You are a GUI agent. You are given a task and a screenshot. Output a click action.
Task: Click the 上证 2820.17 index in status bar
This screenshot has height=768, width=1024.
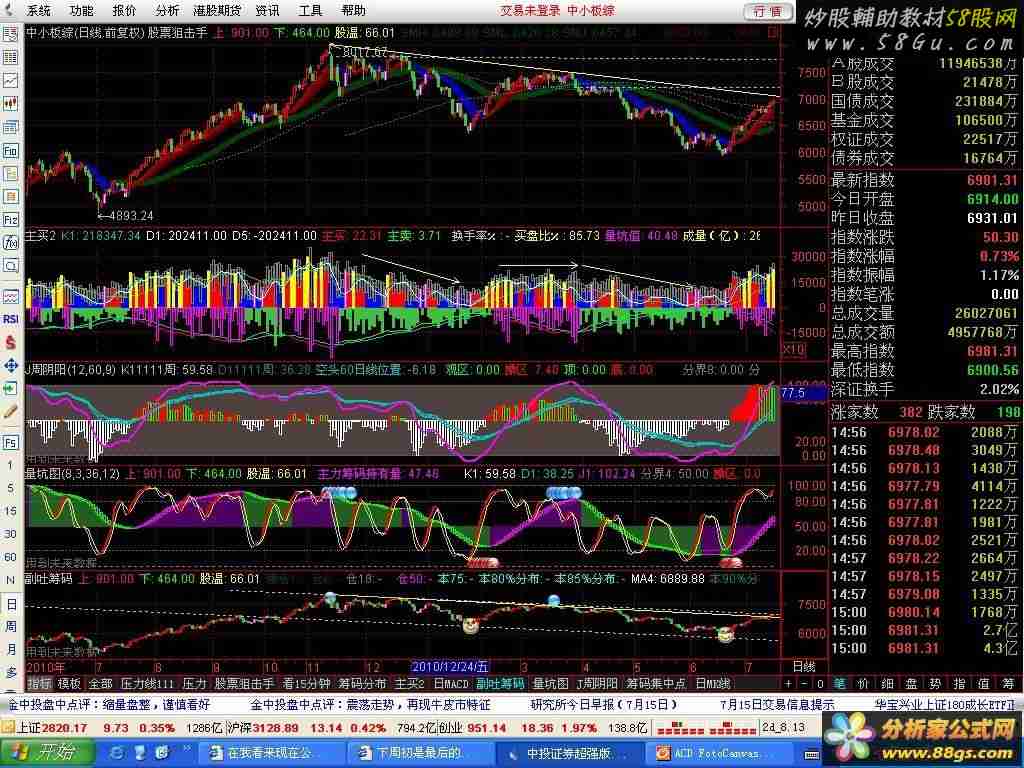(51, 727)
